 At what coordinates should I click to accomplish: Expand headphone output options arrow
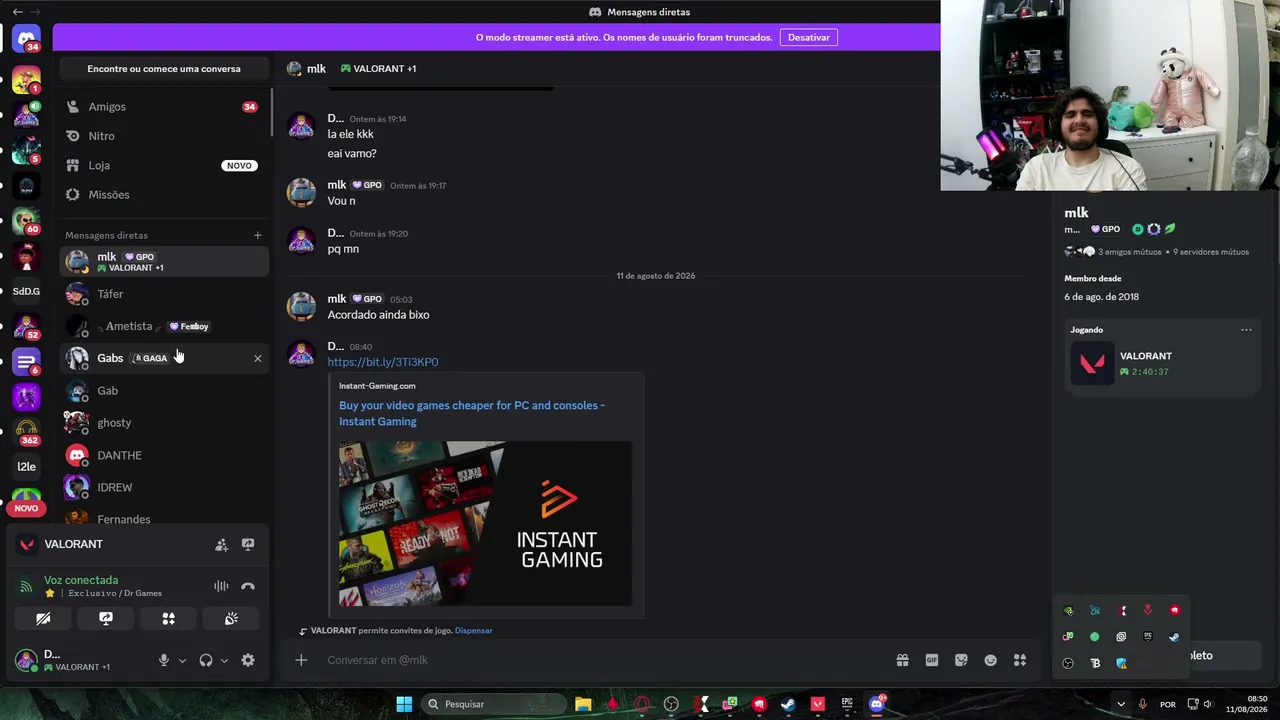(x=224, y=661)
